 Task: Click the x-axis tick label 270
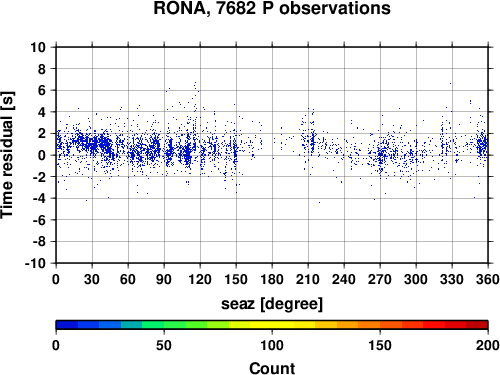tap(380, 279)
